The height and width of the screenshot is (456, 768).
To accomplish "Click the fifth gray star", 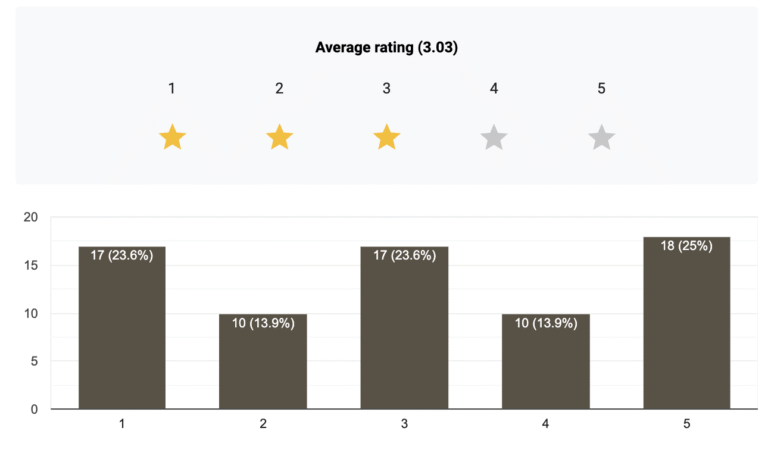I will pos(601,138).
